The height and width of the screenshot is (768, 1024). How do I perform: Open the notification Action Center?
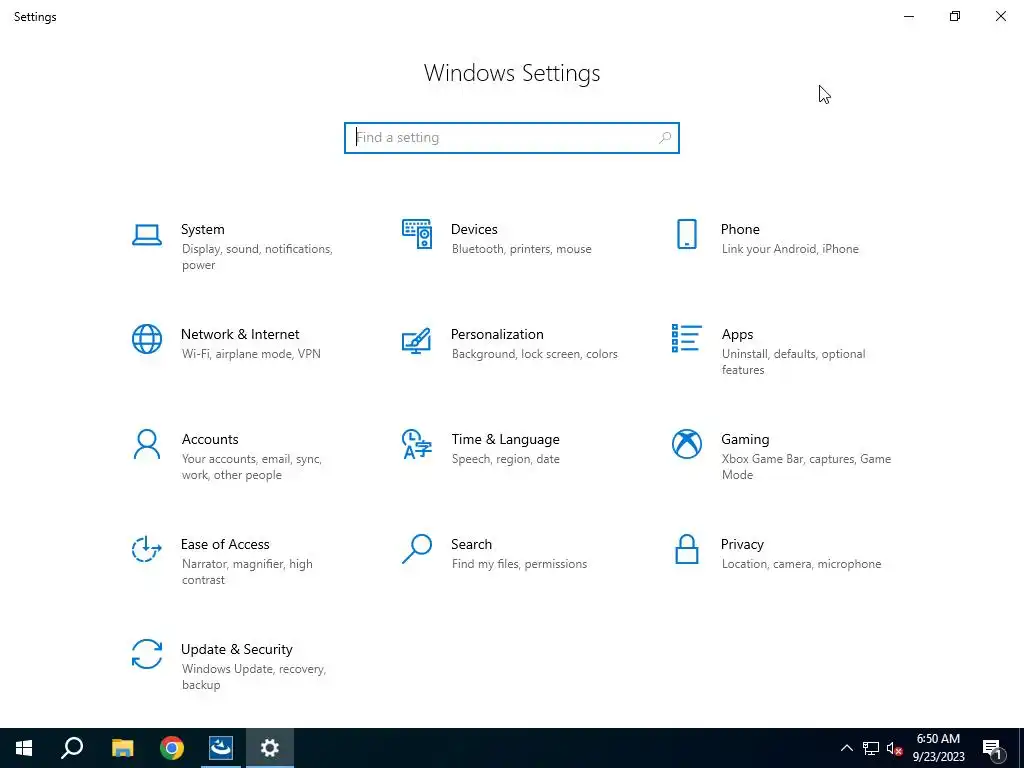pos(993,748)
